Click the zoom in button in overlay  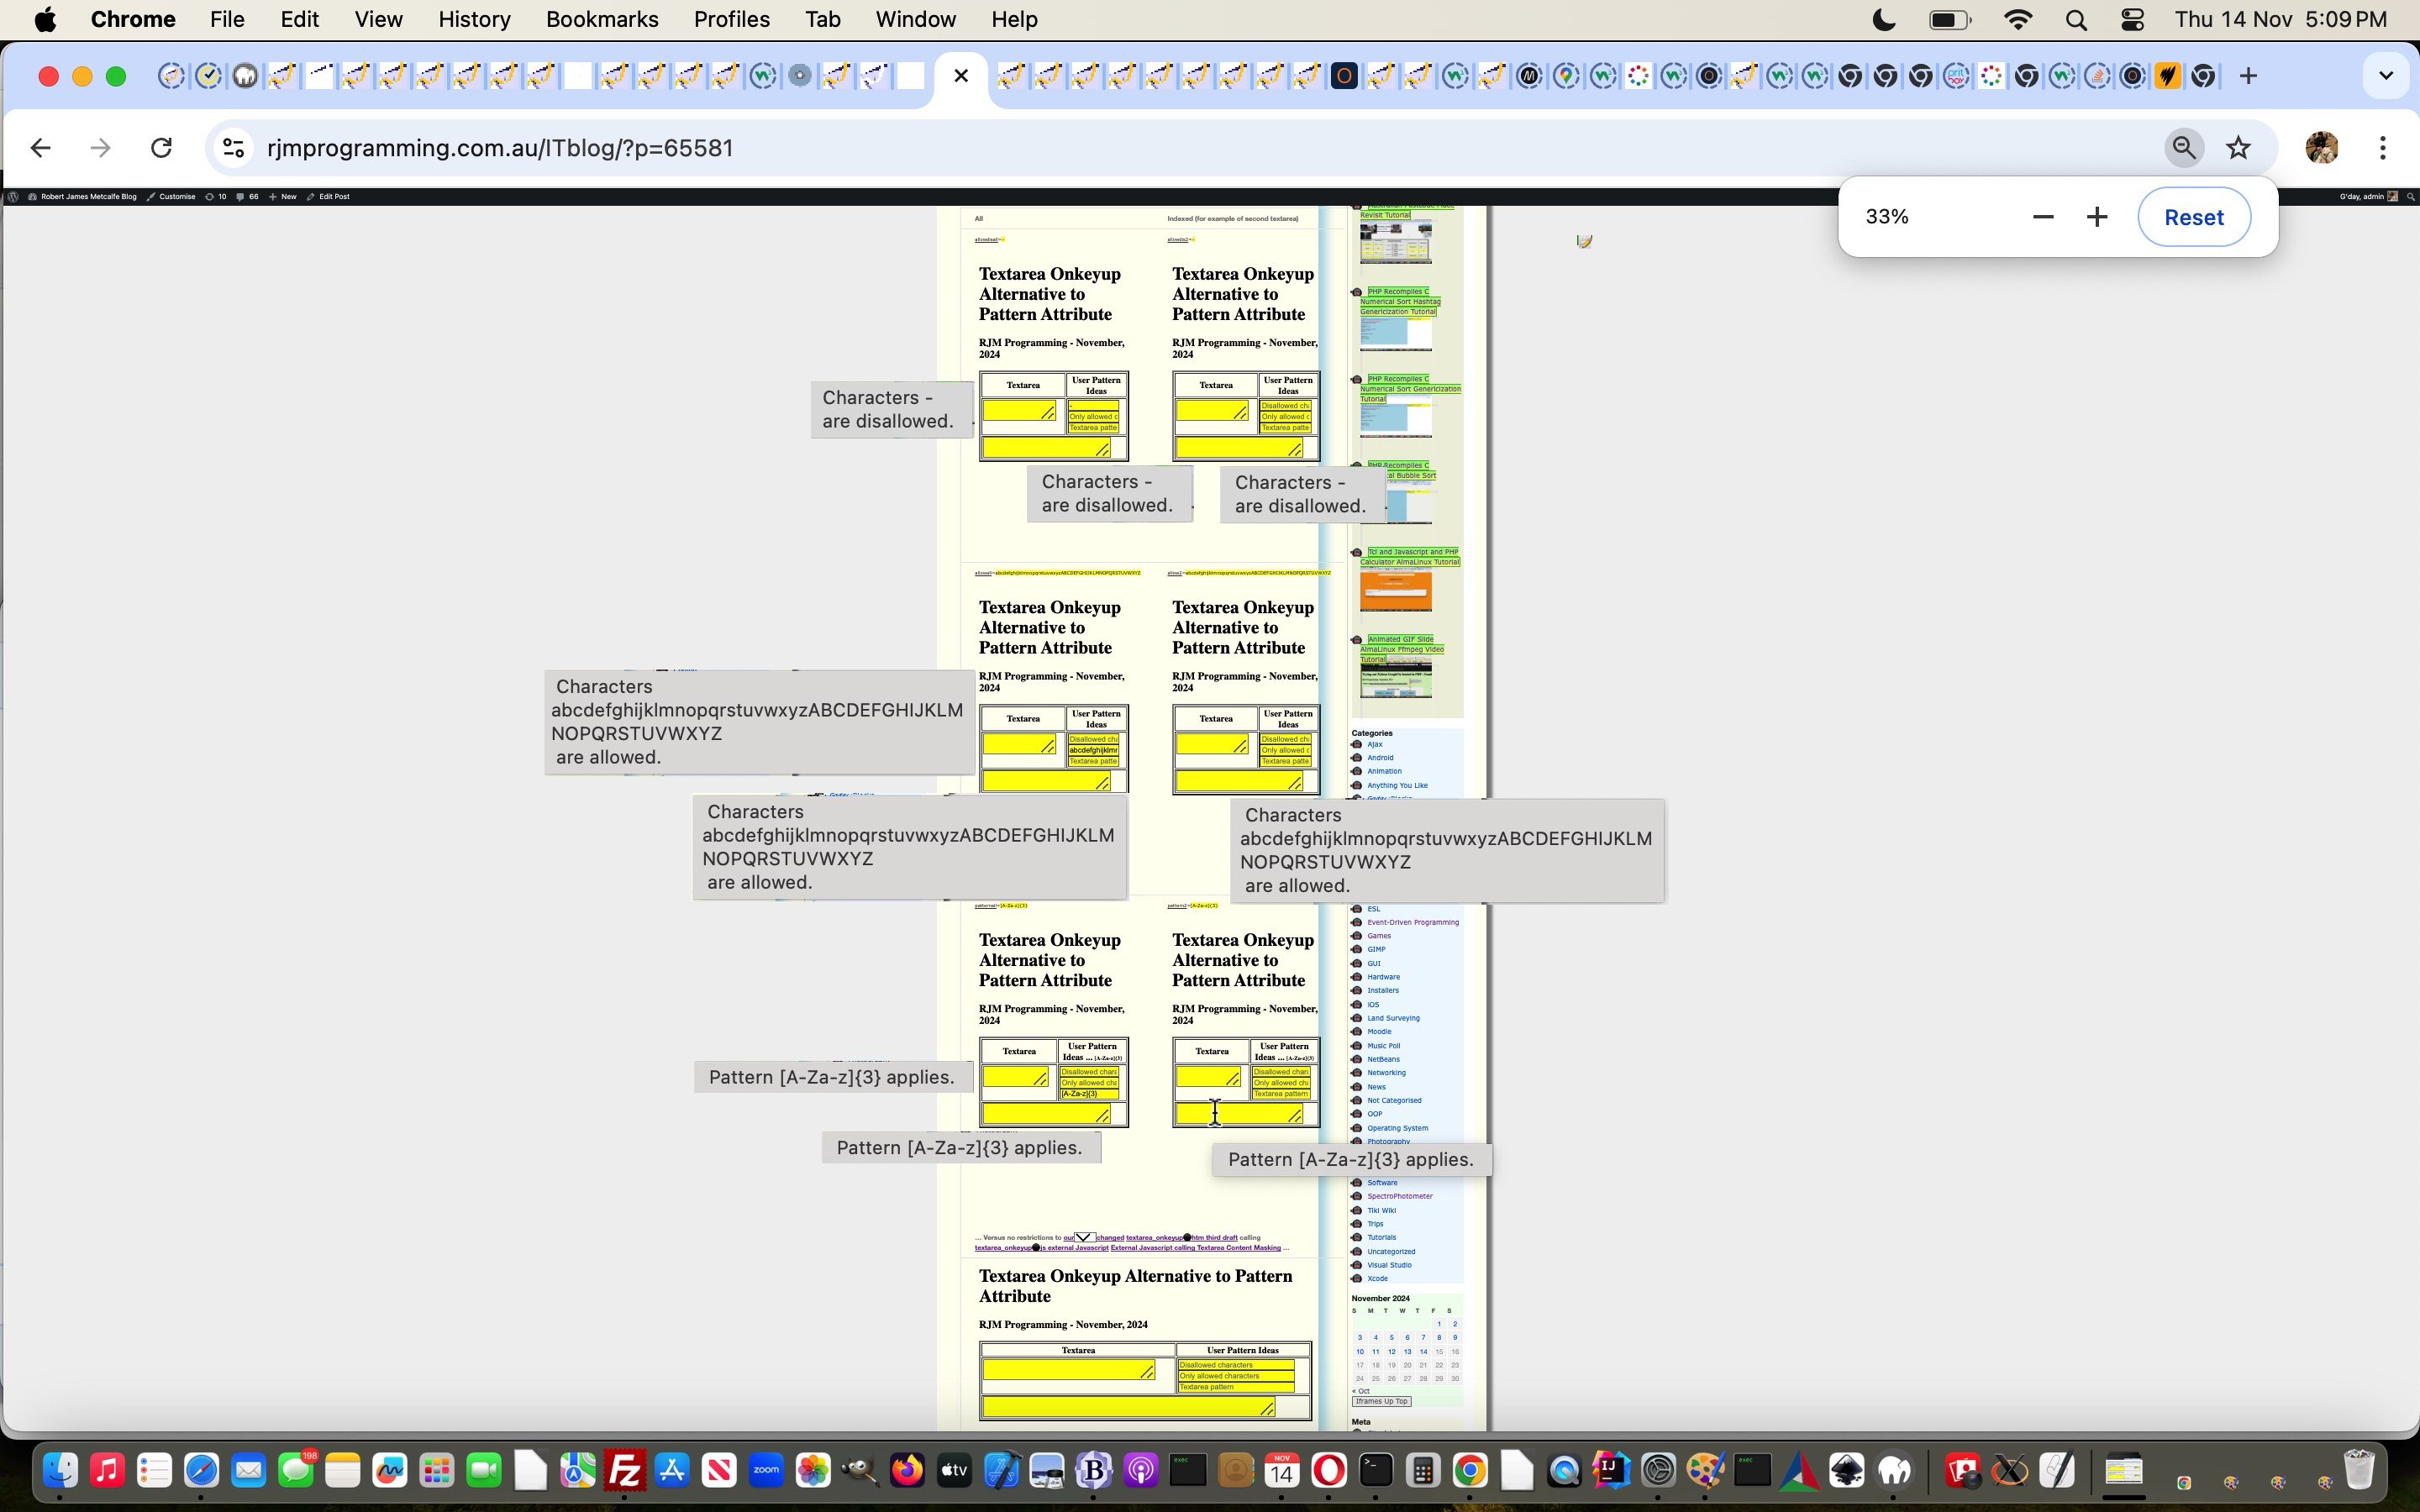[x=2097, y=216]
